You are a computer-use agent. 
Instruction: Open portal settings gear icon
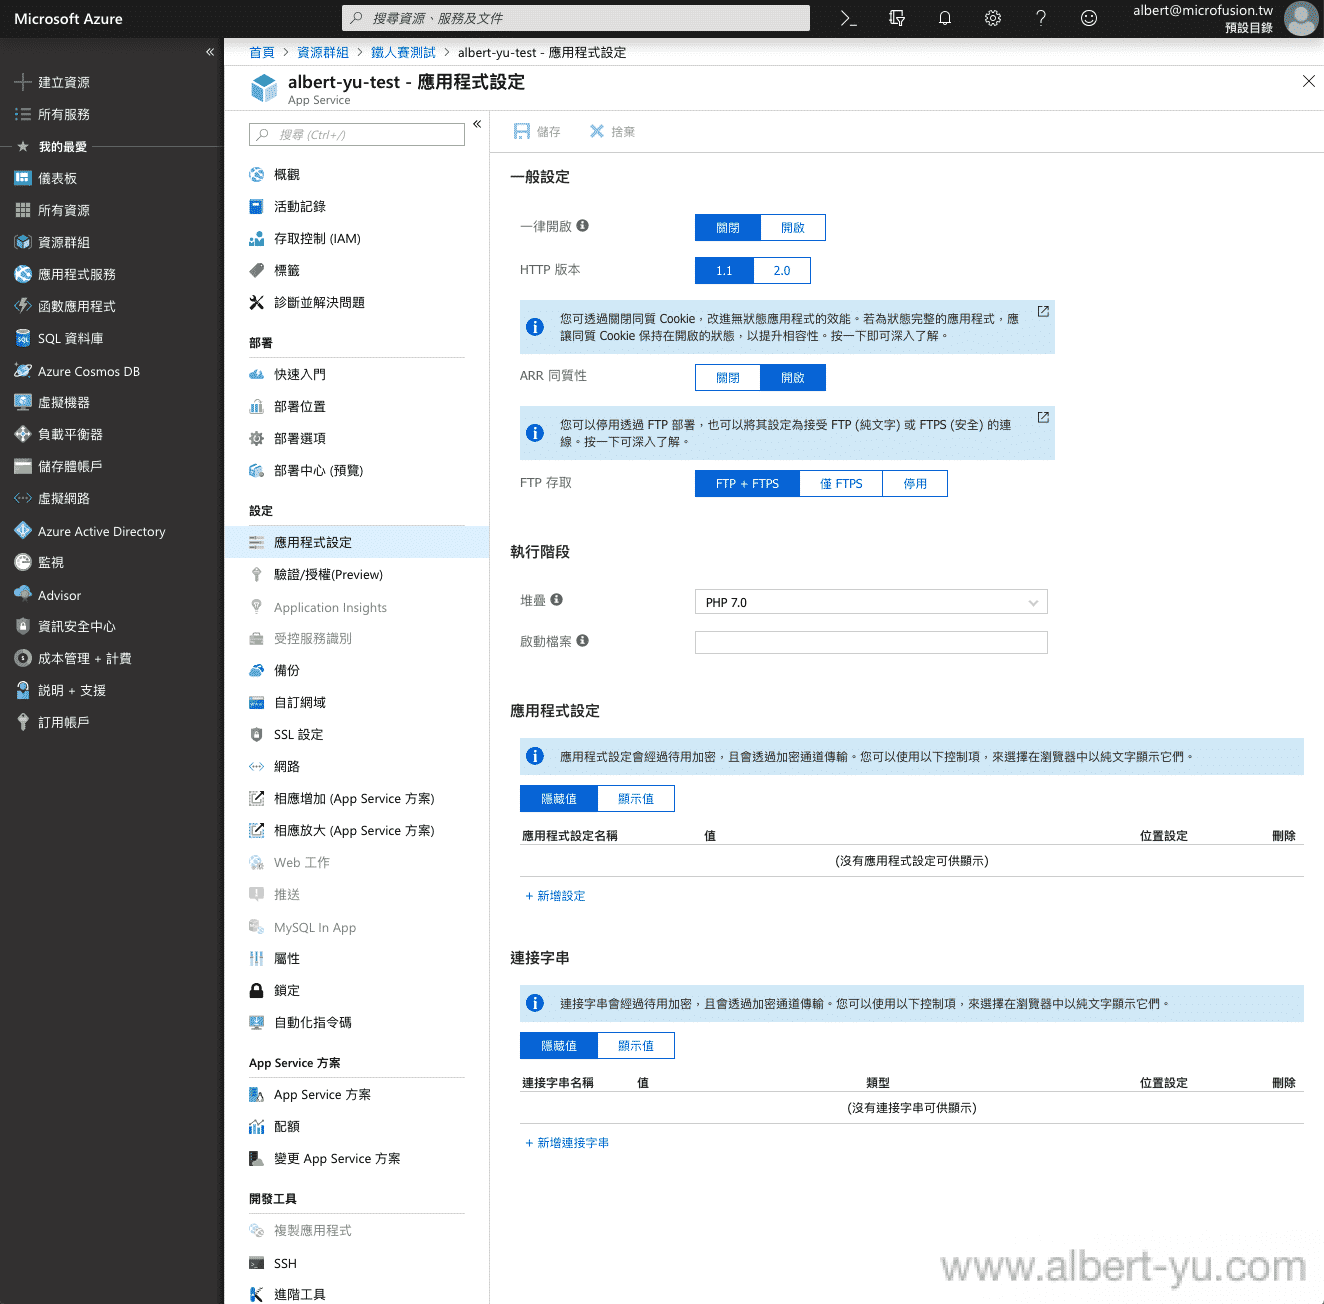pos(992,18)
